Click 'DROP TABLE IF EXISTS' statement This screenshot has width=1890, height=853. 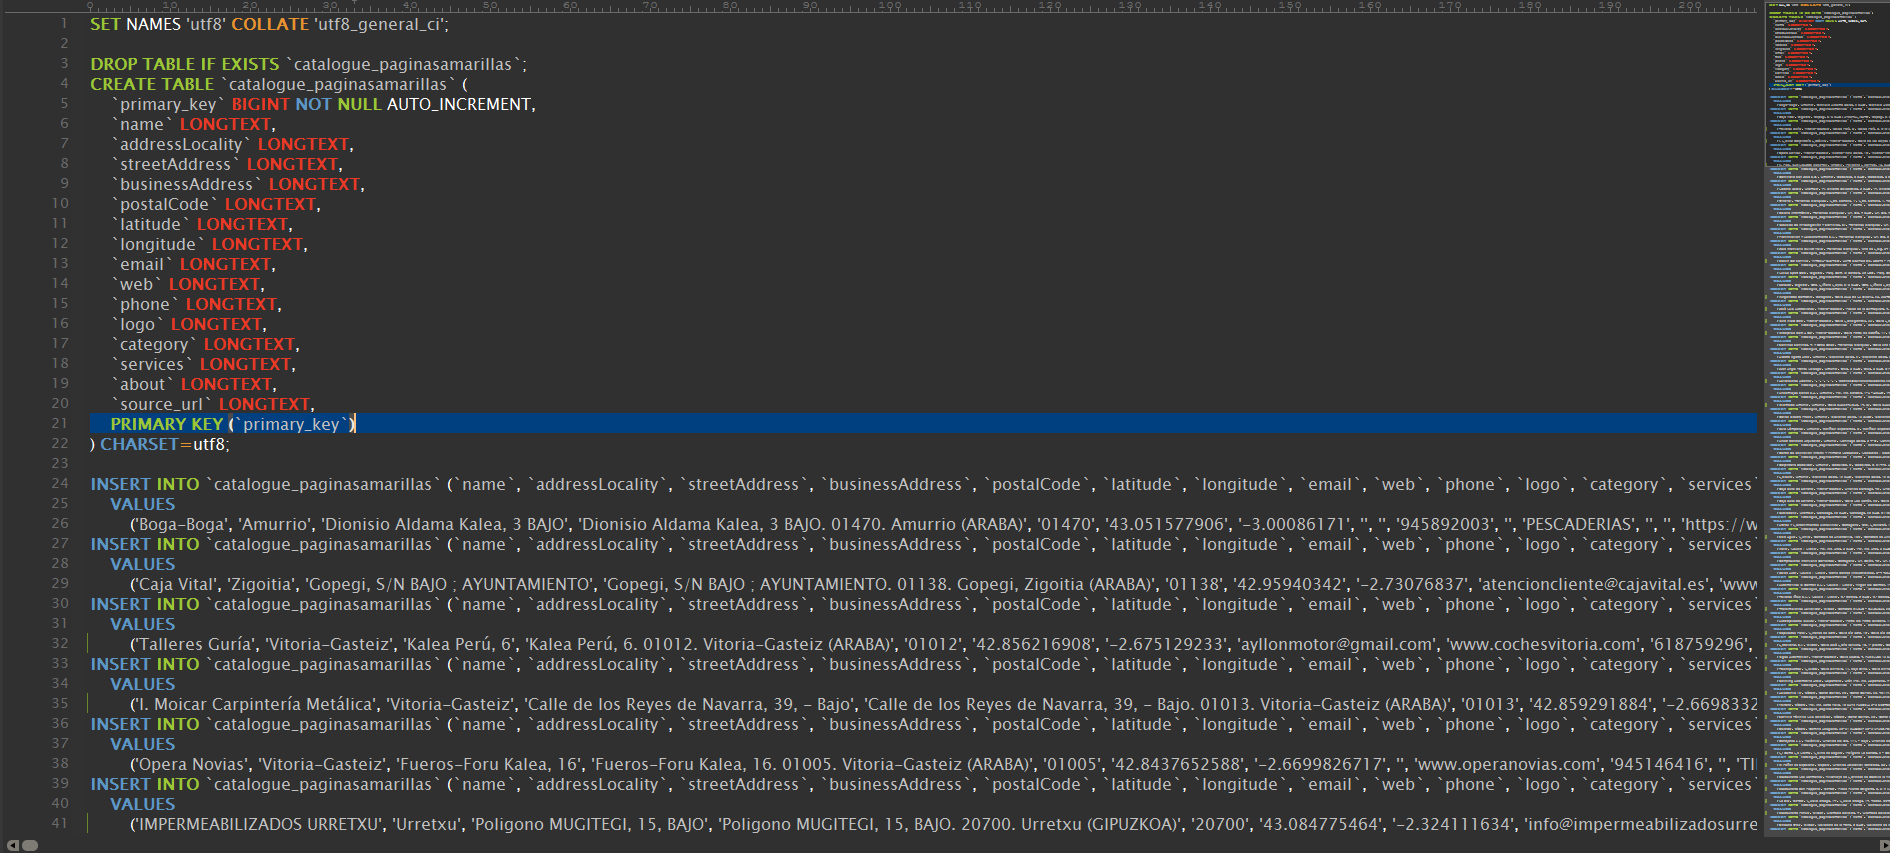[185, 64]
